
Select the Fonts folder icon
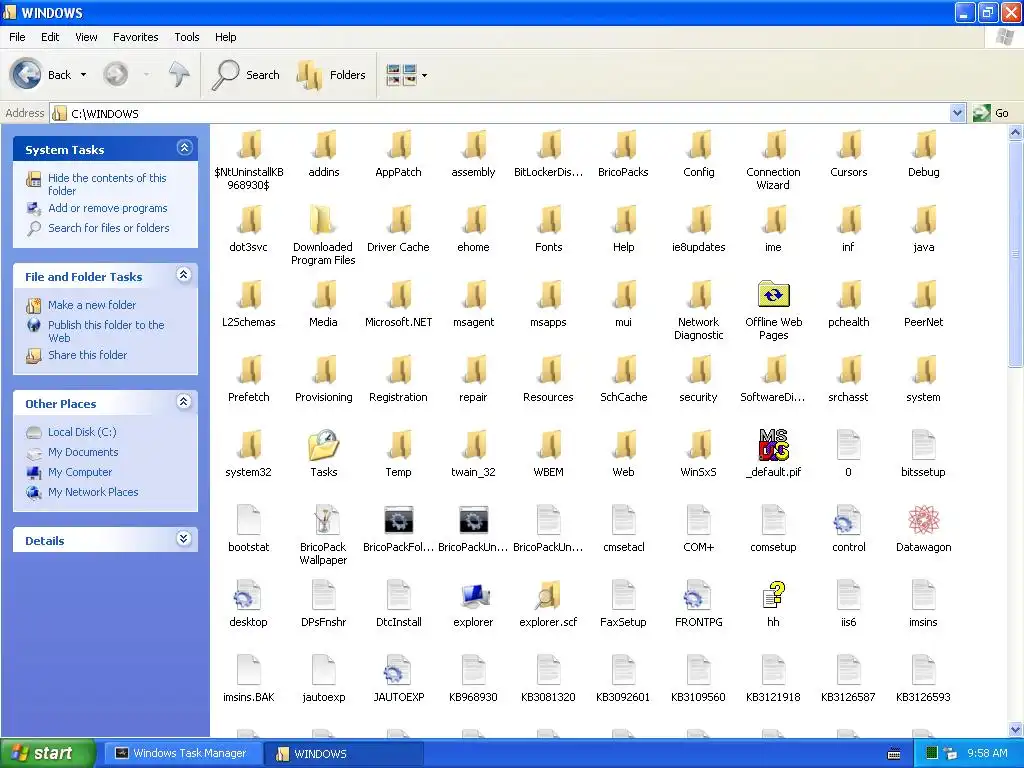pos(549,220)
